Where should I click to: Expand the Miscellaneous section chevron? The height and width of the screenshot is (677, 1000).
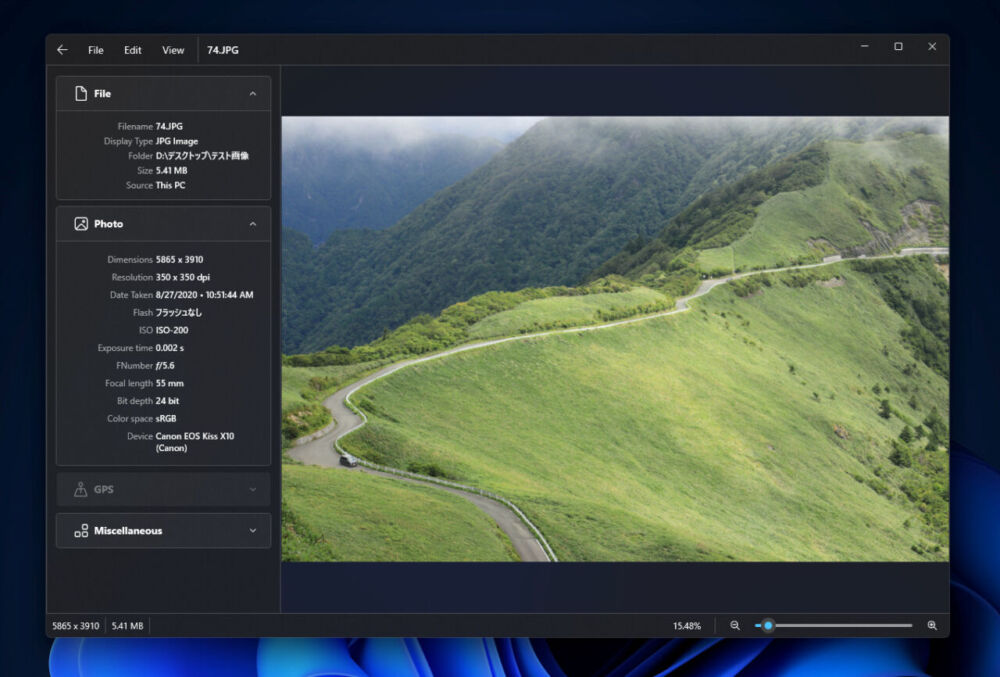pos(252,531)
